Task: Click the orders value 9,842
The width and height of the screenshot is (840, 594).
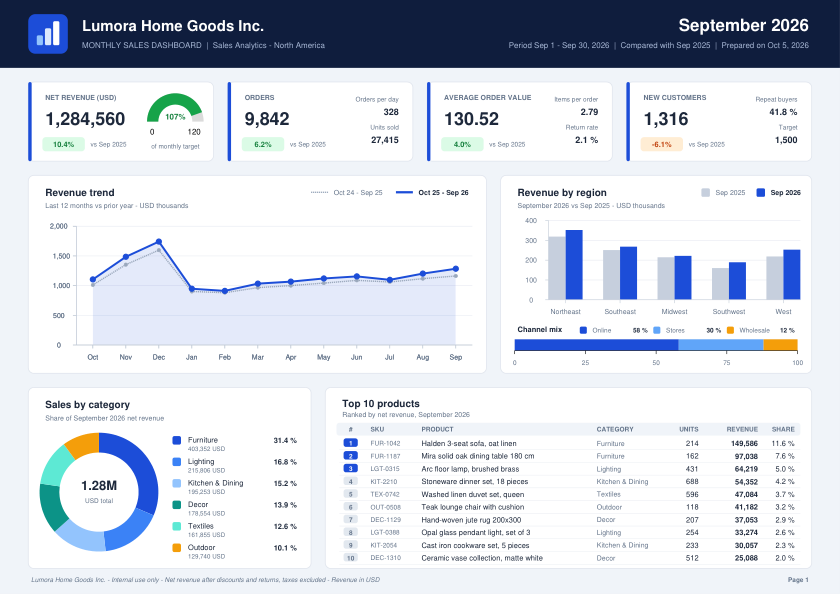Action: pos(267,119)
